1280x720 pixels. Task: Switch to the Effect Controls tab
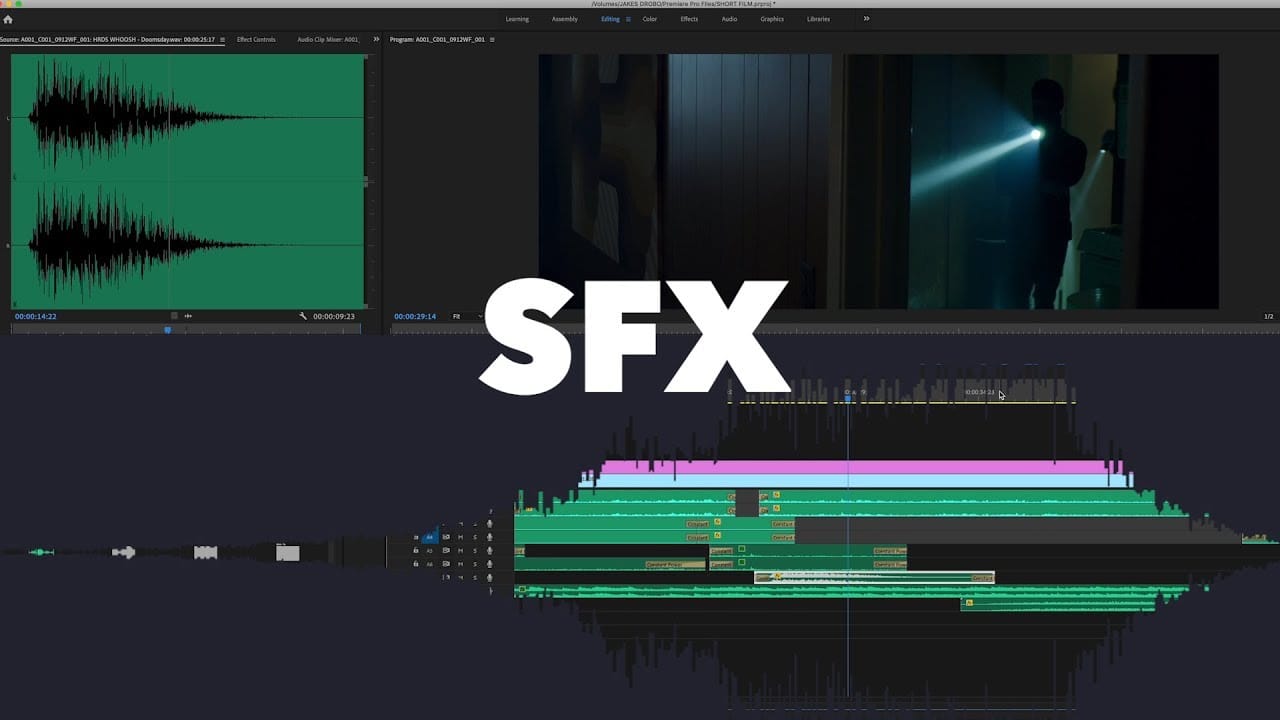(257, 39)
